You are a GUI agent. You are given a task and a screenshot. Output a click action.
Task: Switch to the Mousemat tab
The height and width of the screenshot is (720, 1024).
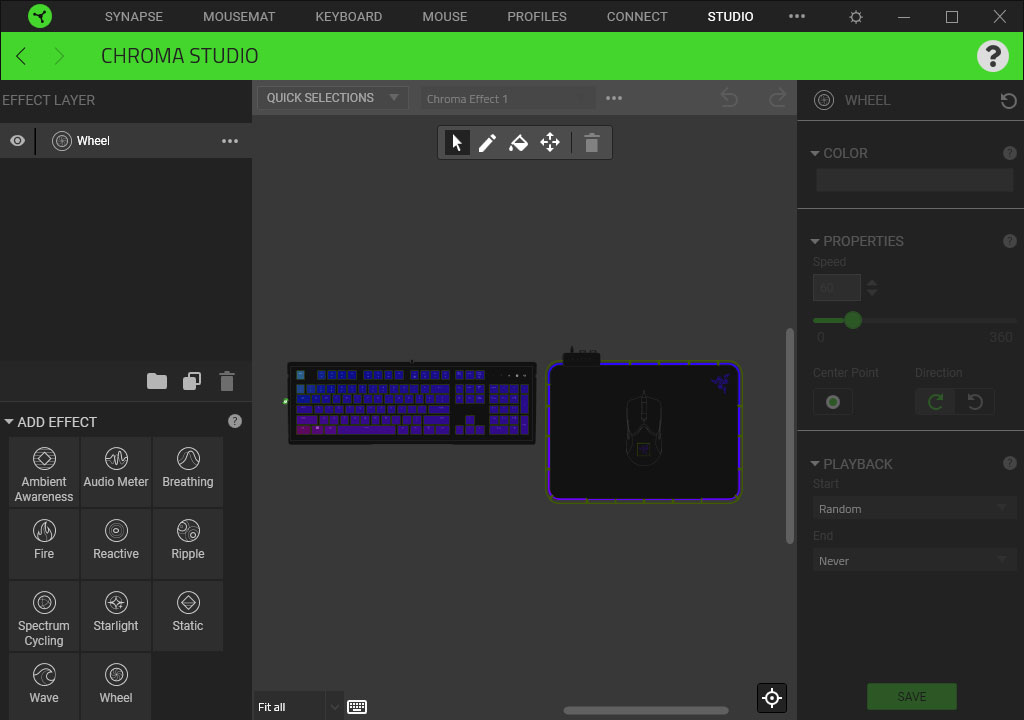click(x=239, y=16)
